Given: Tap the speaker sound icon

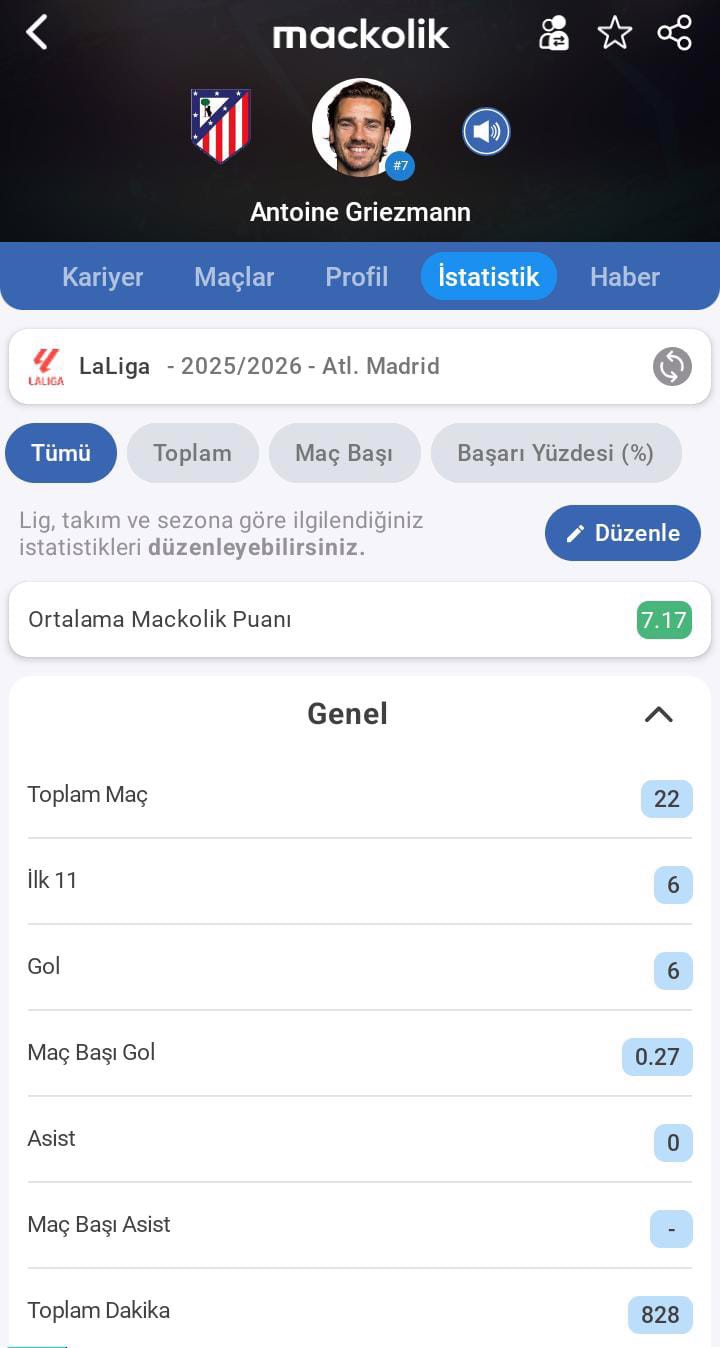Looking at the screenshot, I should point(486,131).
